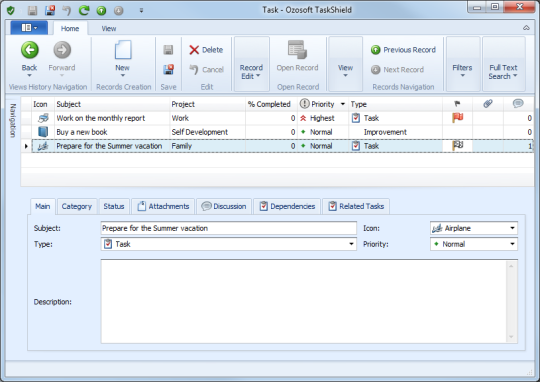The height and width of the screenshot is (382, 540).
Task: Open the Filters dropdown
Action: coord(463,64)
